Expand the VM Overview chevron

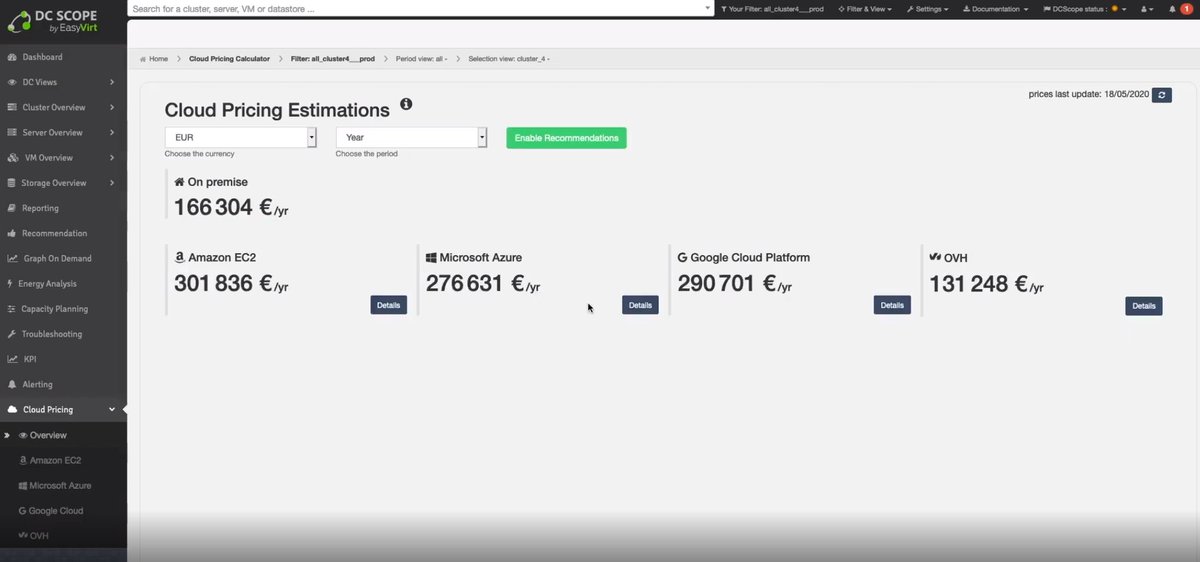pos(112,158)
